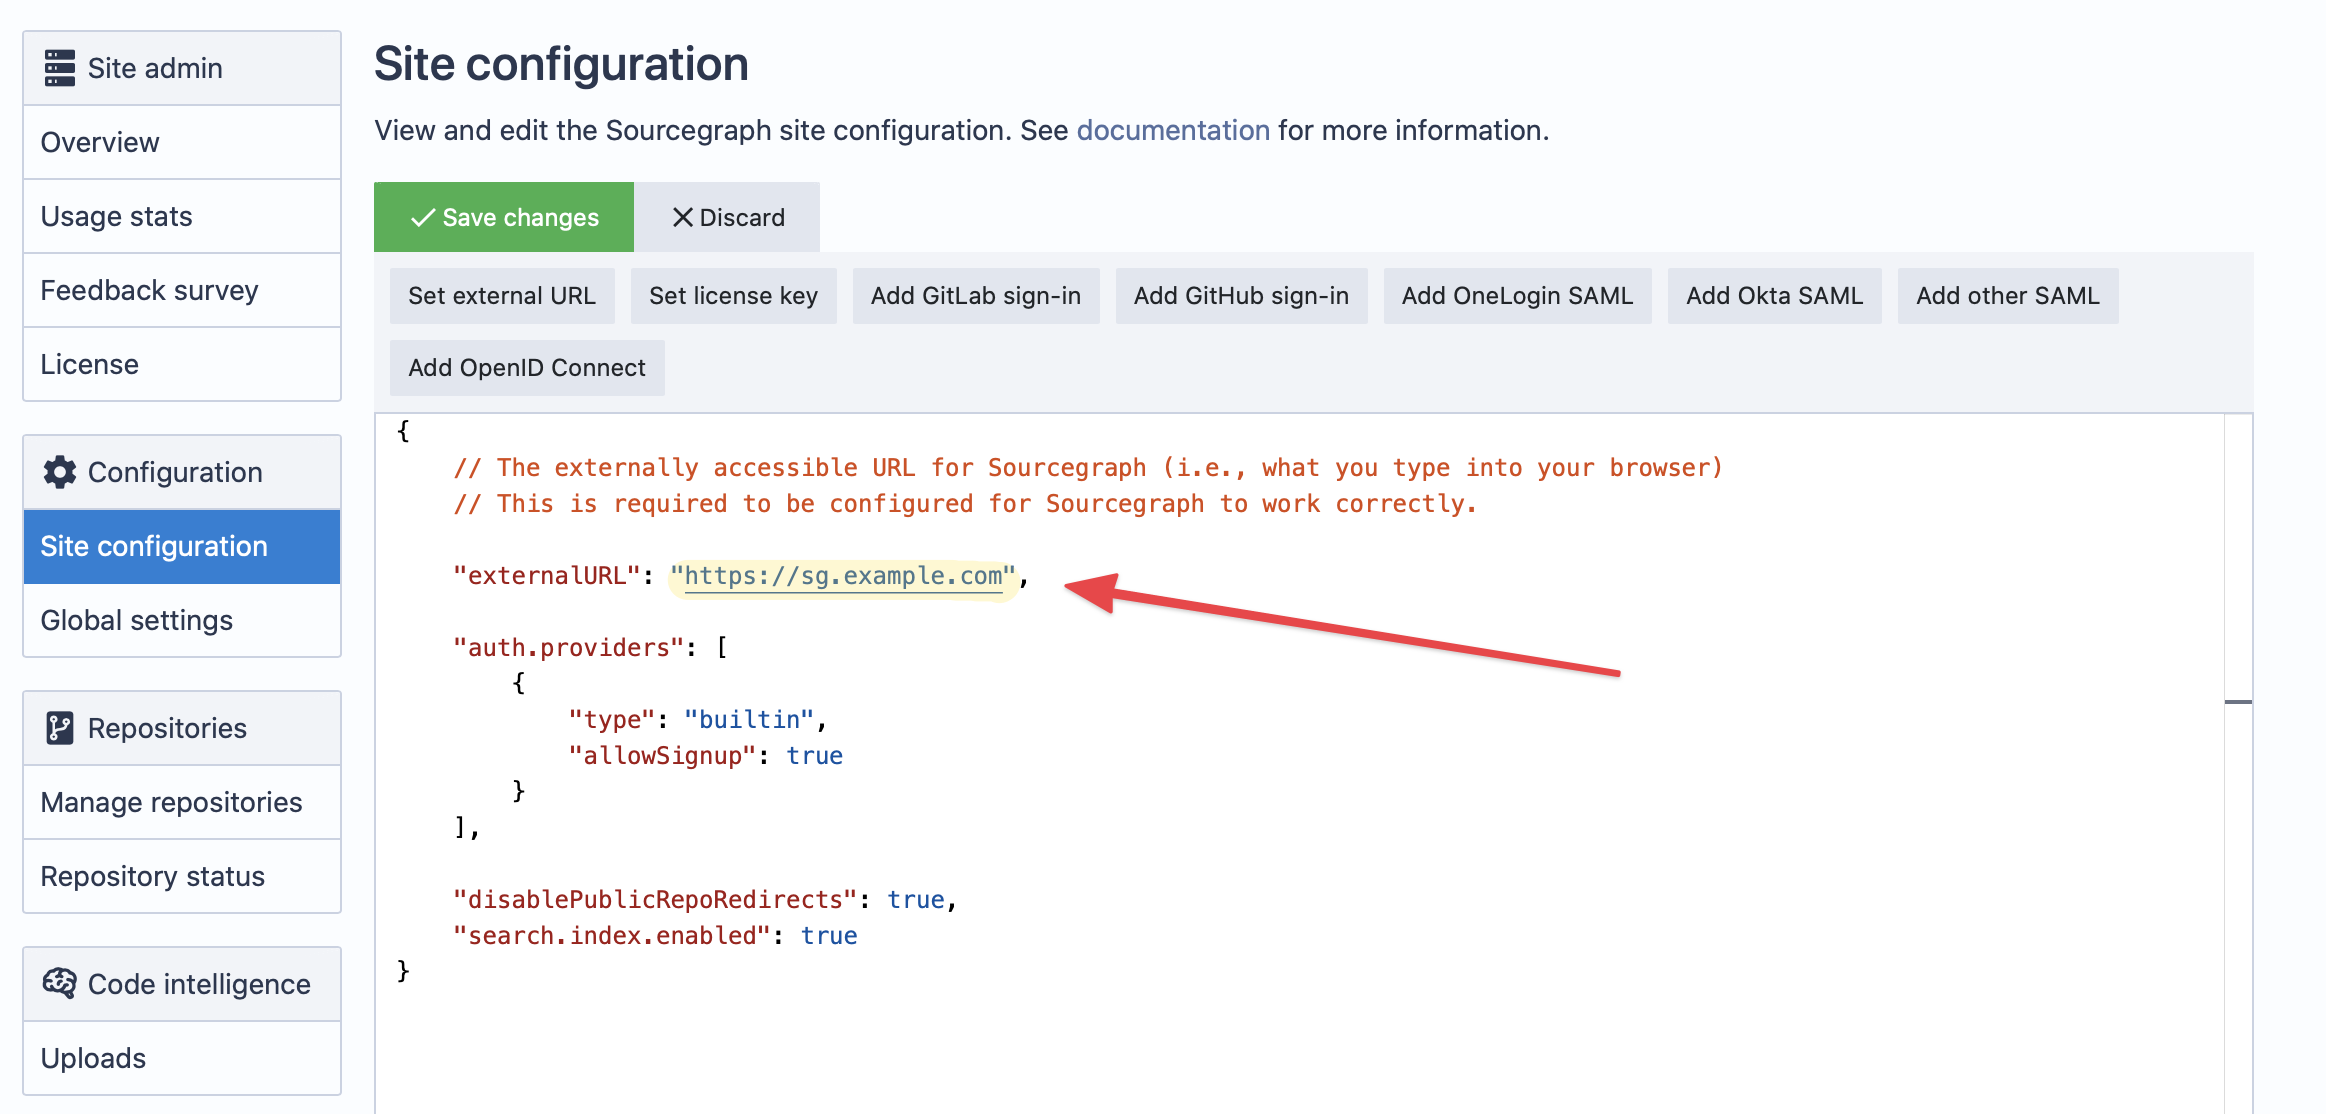This screenshot has height=1114, width=2326.
Task: Click the "This is required" comment line
Action: [965, 504]
